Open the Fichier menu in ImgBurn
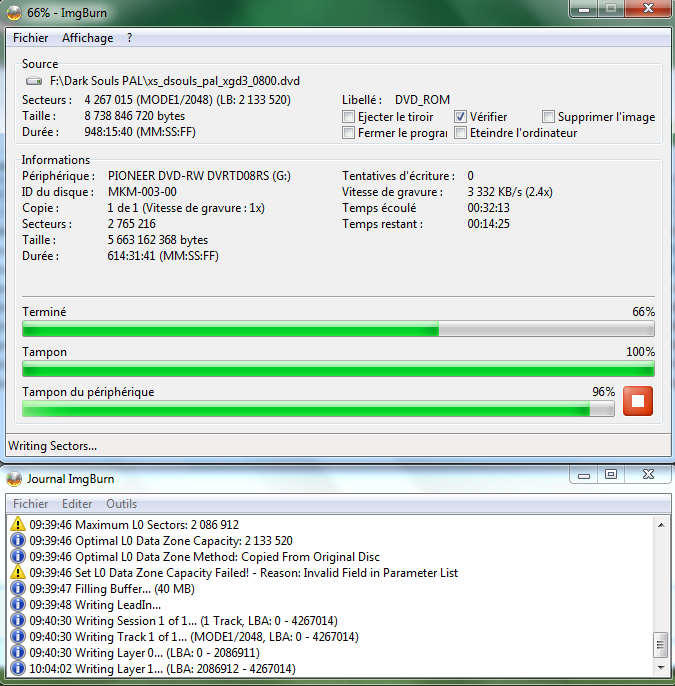This screenshot has width=675, height=686. tap(31, 38)
